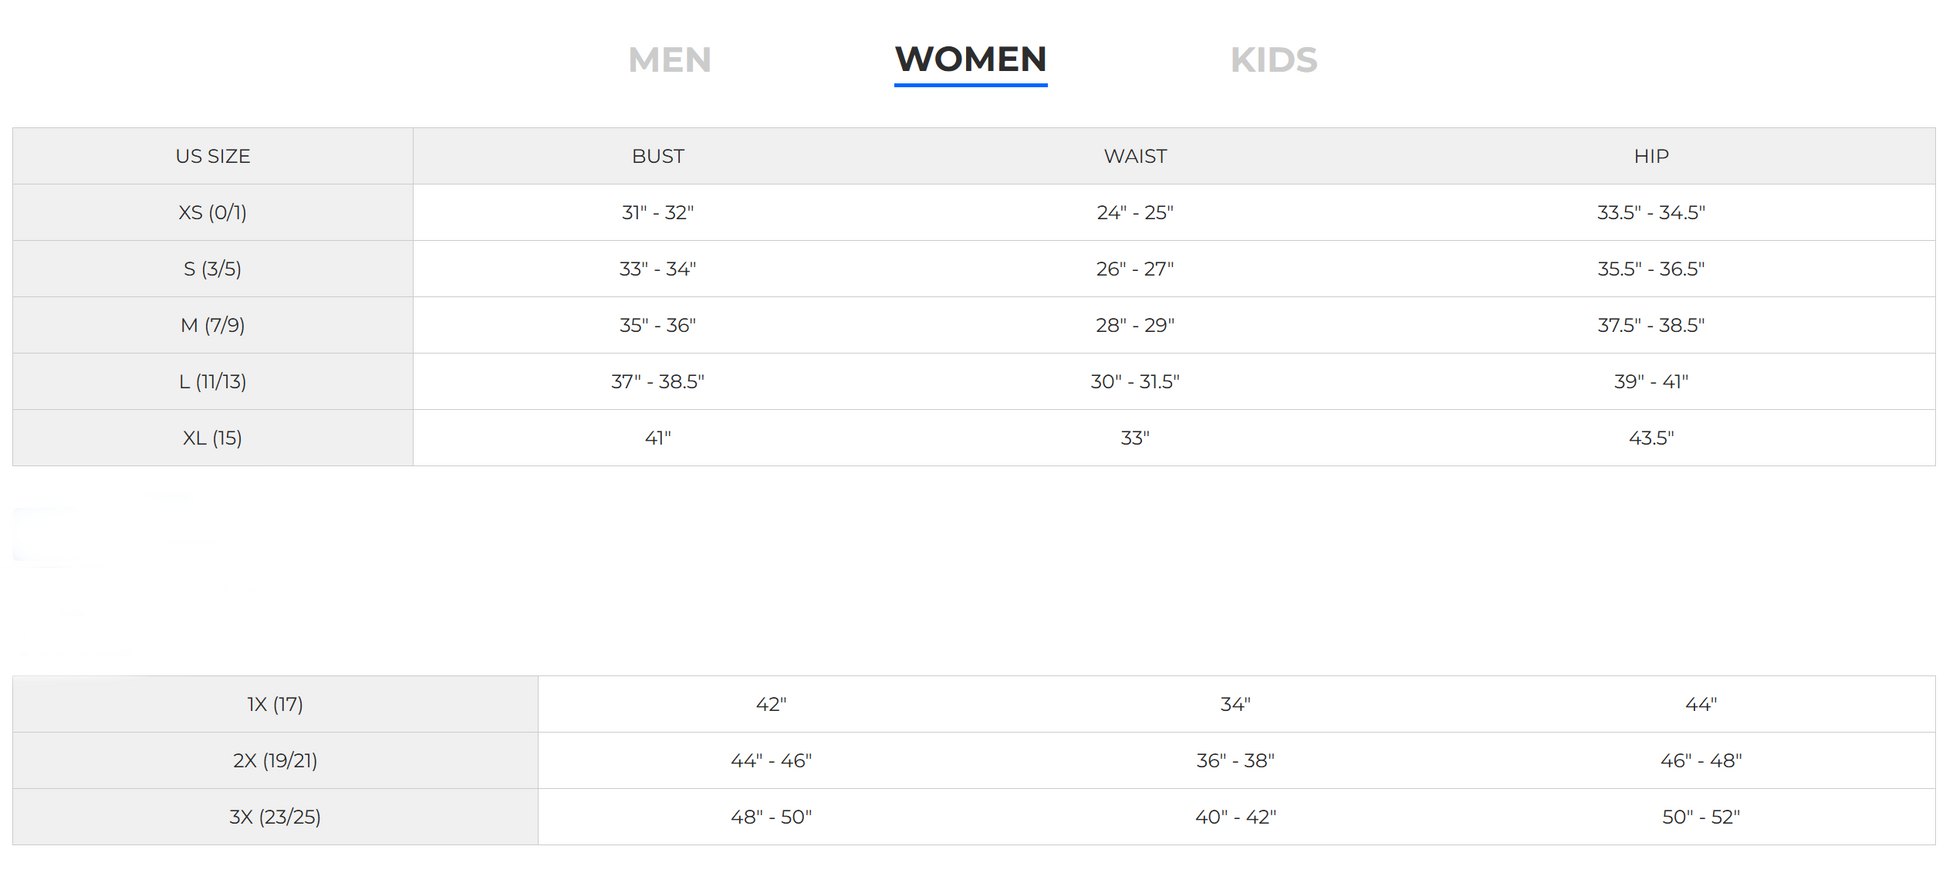The image size is (1946, 880).
Task: Select the 1X (17) size row label
Action: pos(275,704)
